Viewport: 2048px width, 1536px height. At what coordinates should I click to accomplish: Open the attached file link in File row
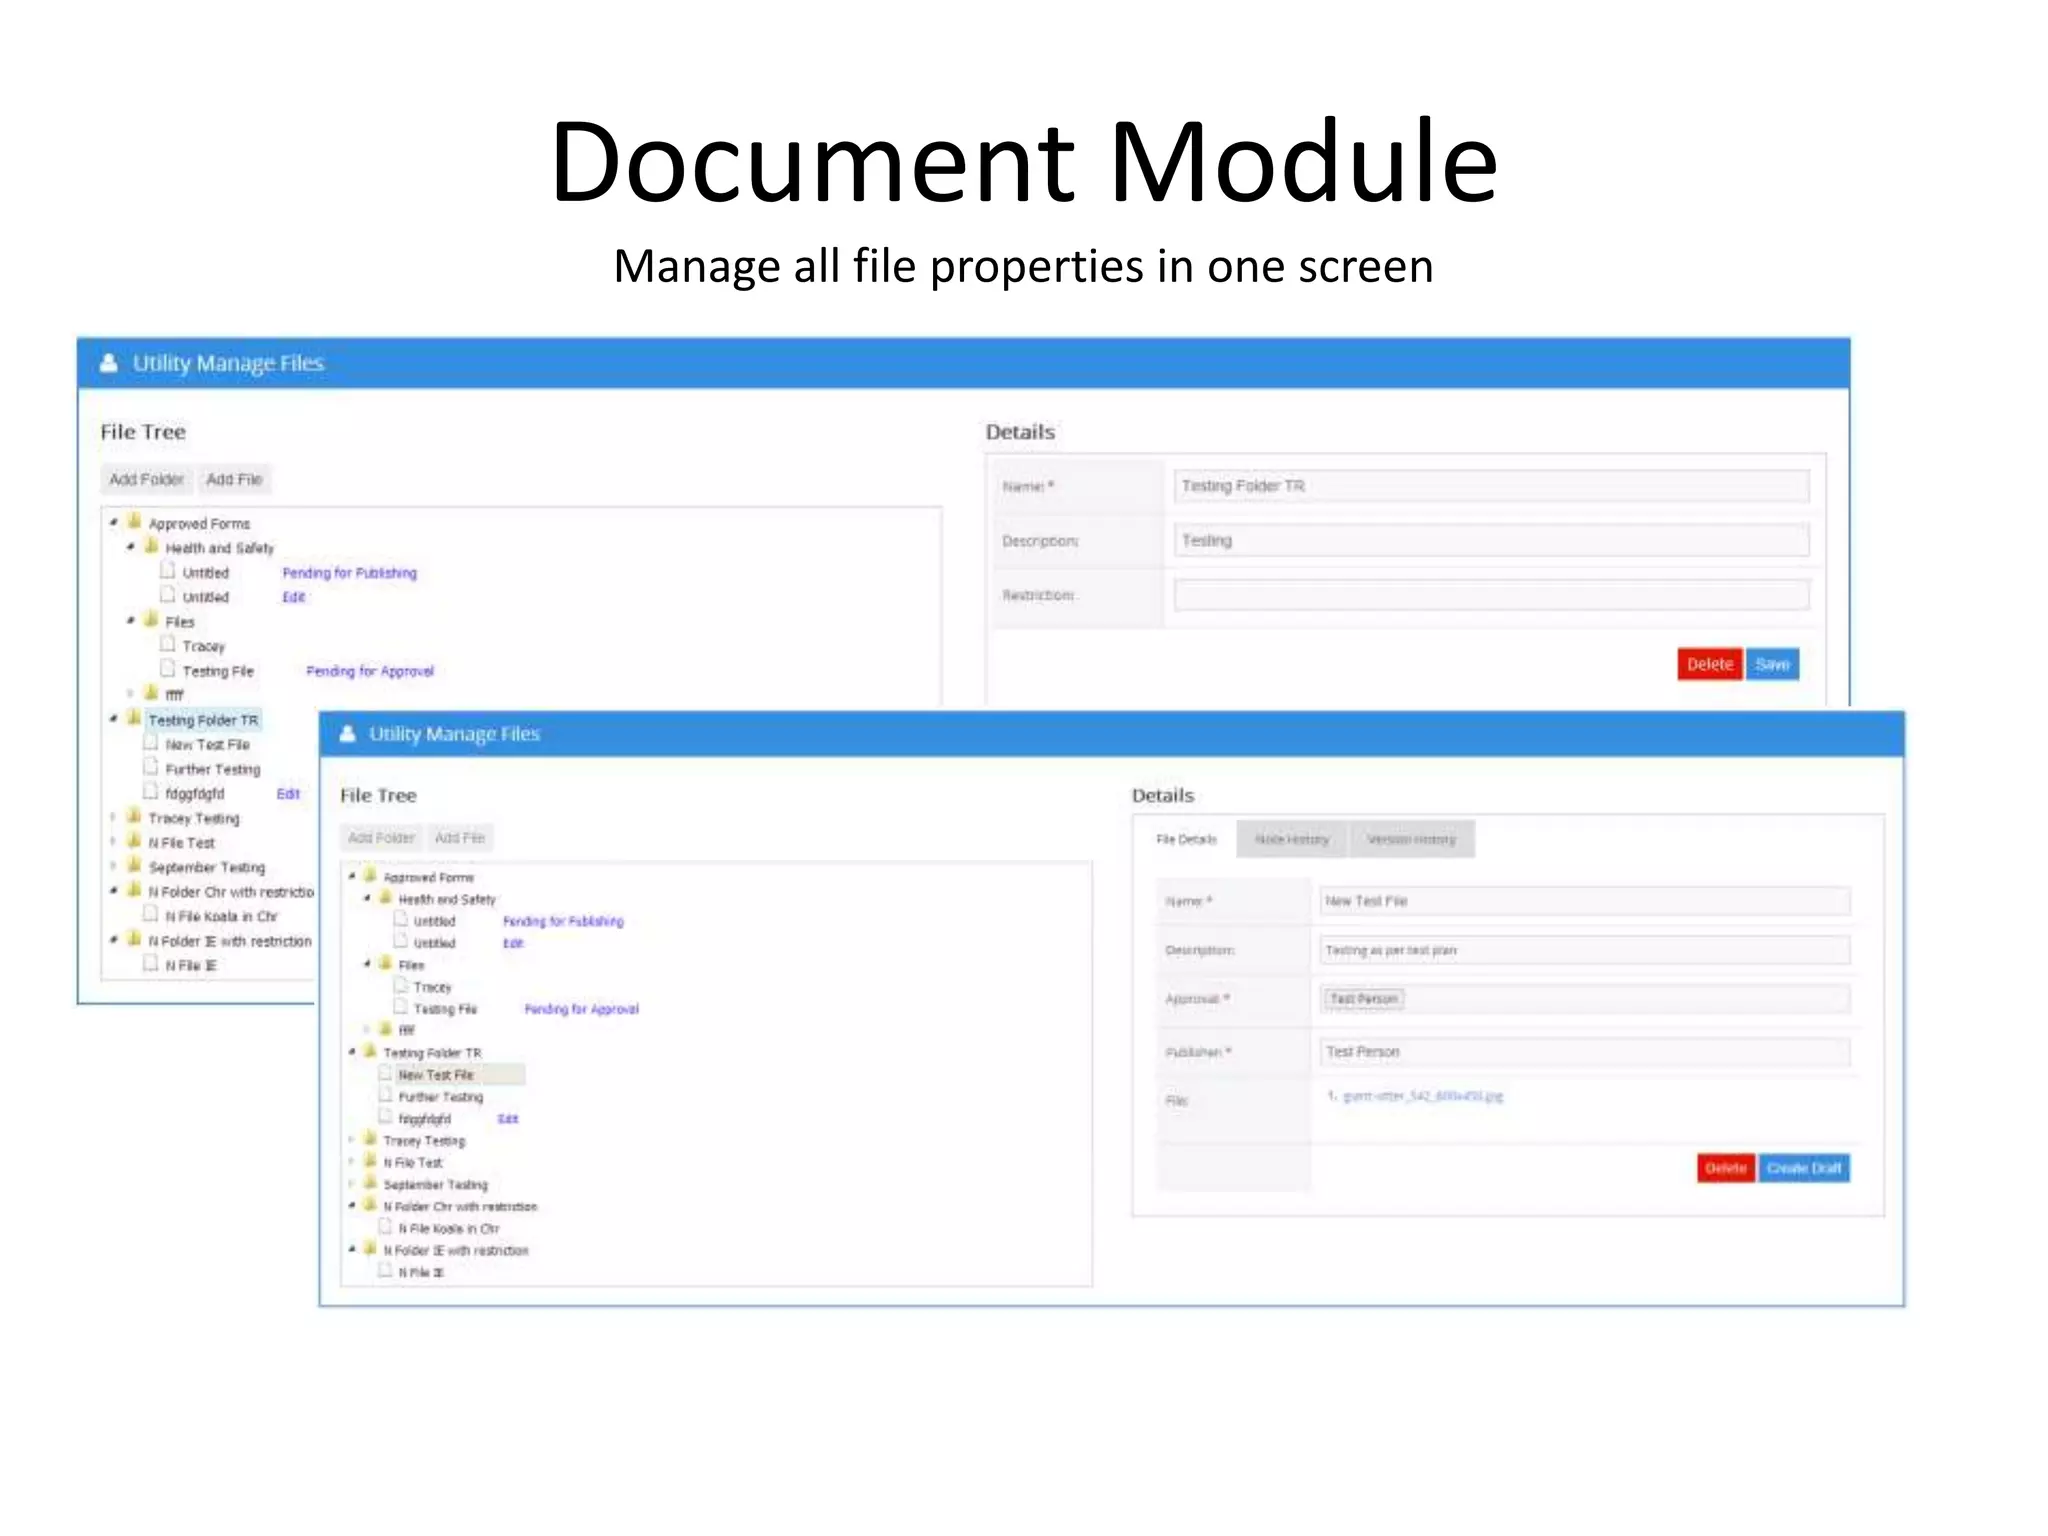click(1421, 1096)
